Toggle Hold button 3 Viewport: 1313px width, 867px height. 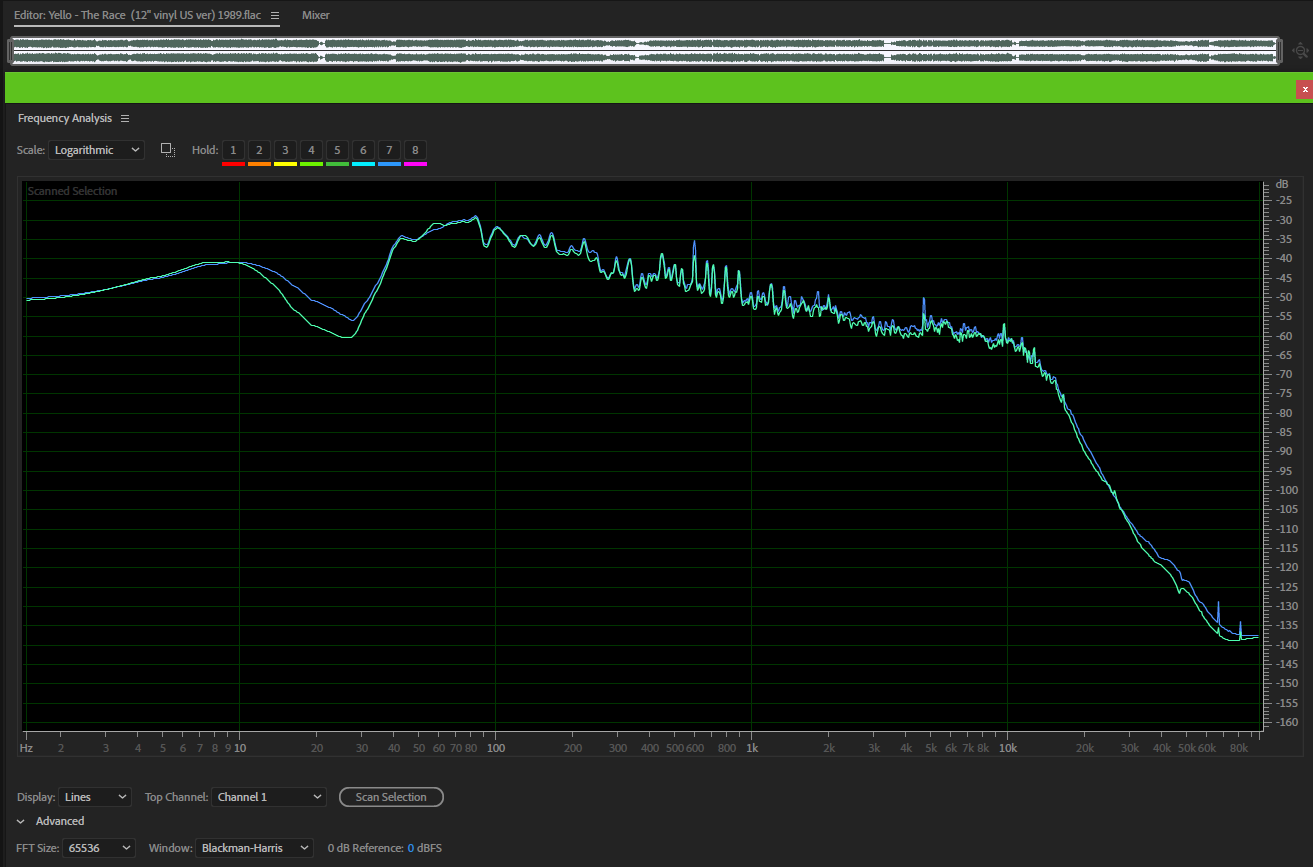285,150
